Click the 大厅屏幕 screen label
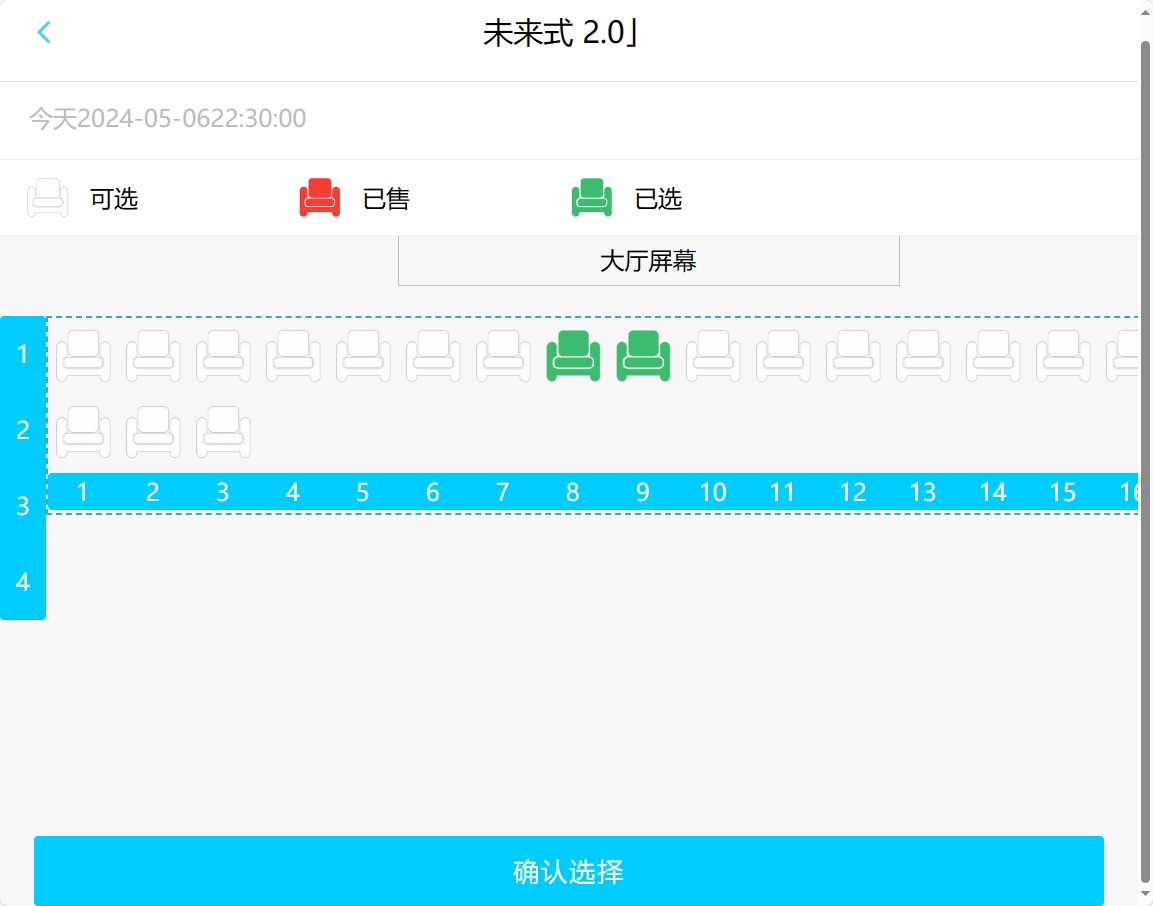 649,260
